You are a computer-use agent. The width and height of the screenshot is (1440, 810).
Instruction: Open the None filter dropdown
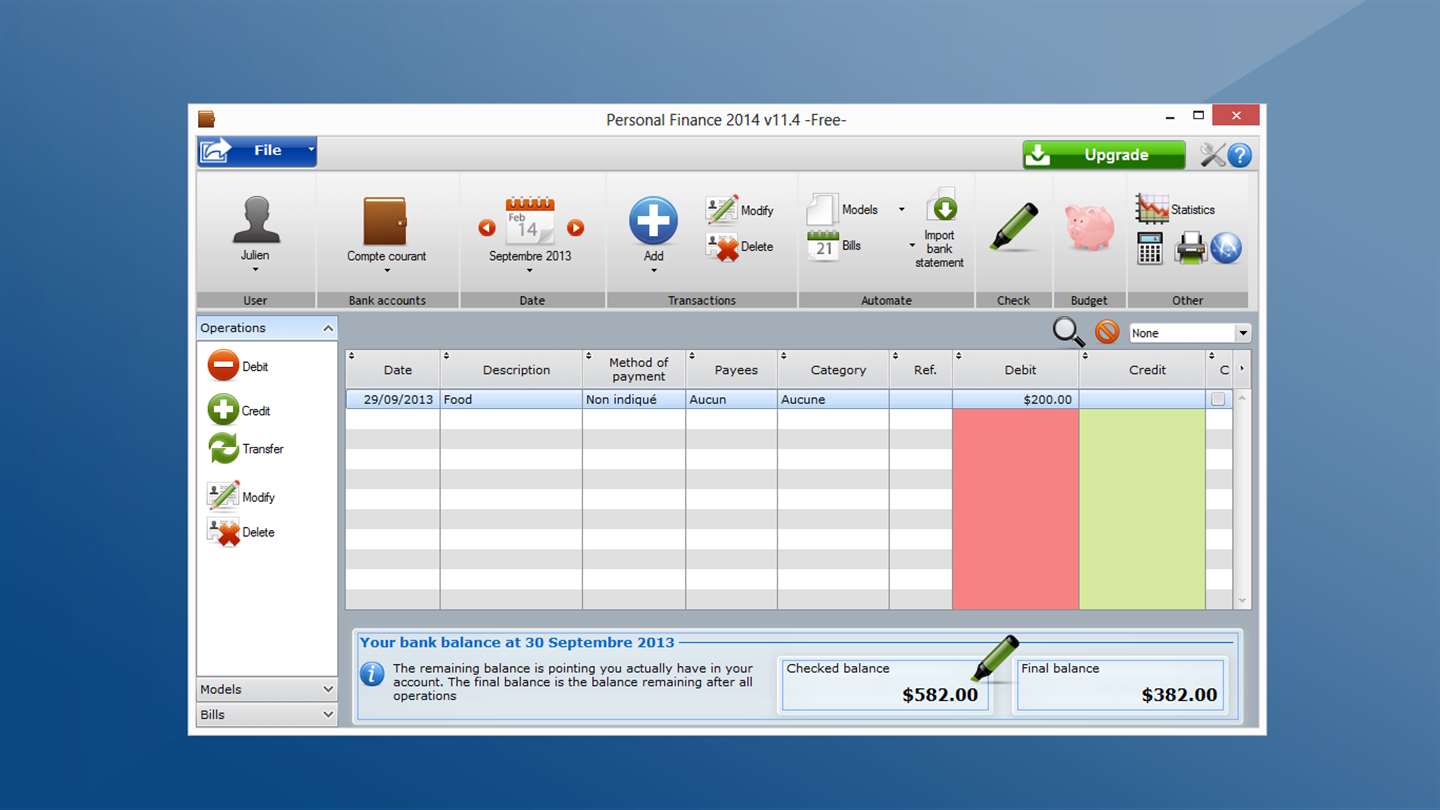[x=1190, y=333]
